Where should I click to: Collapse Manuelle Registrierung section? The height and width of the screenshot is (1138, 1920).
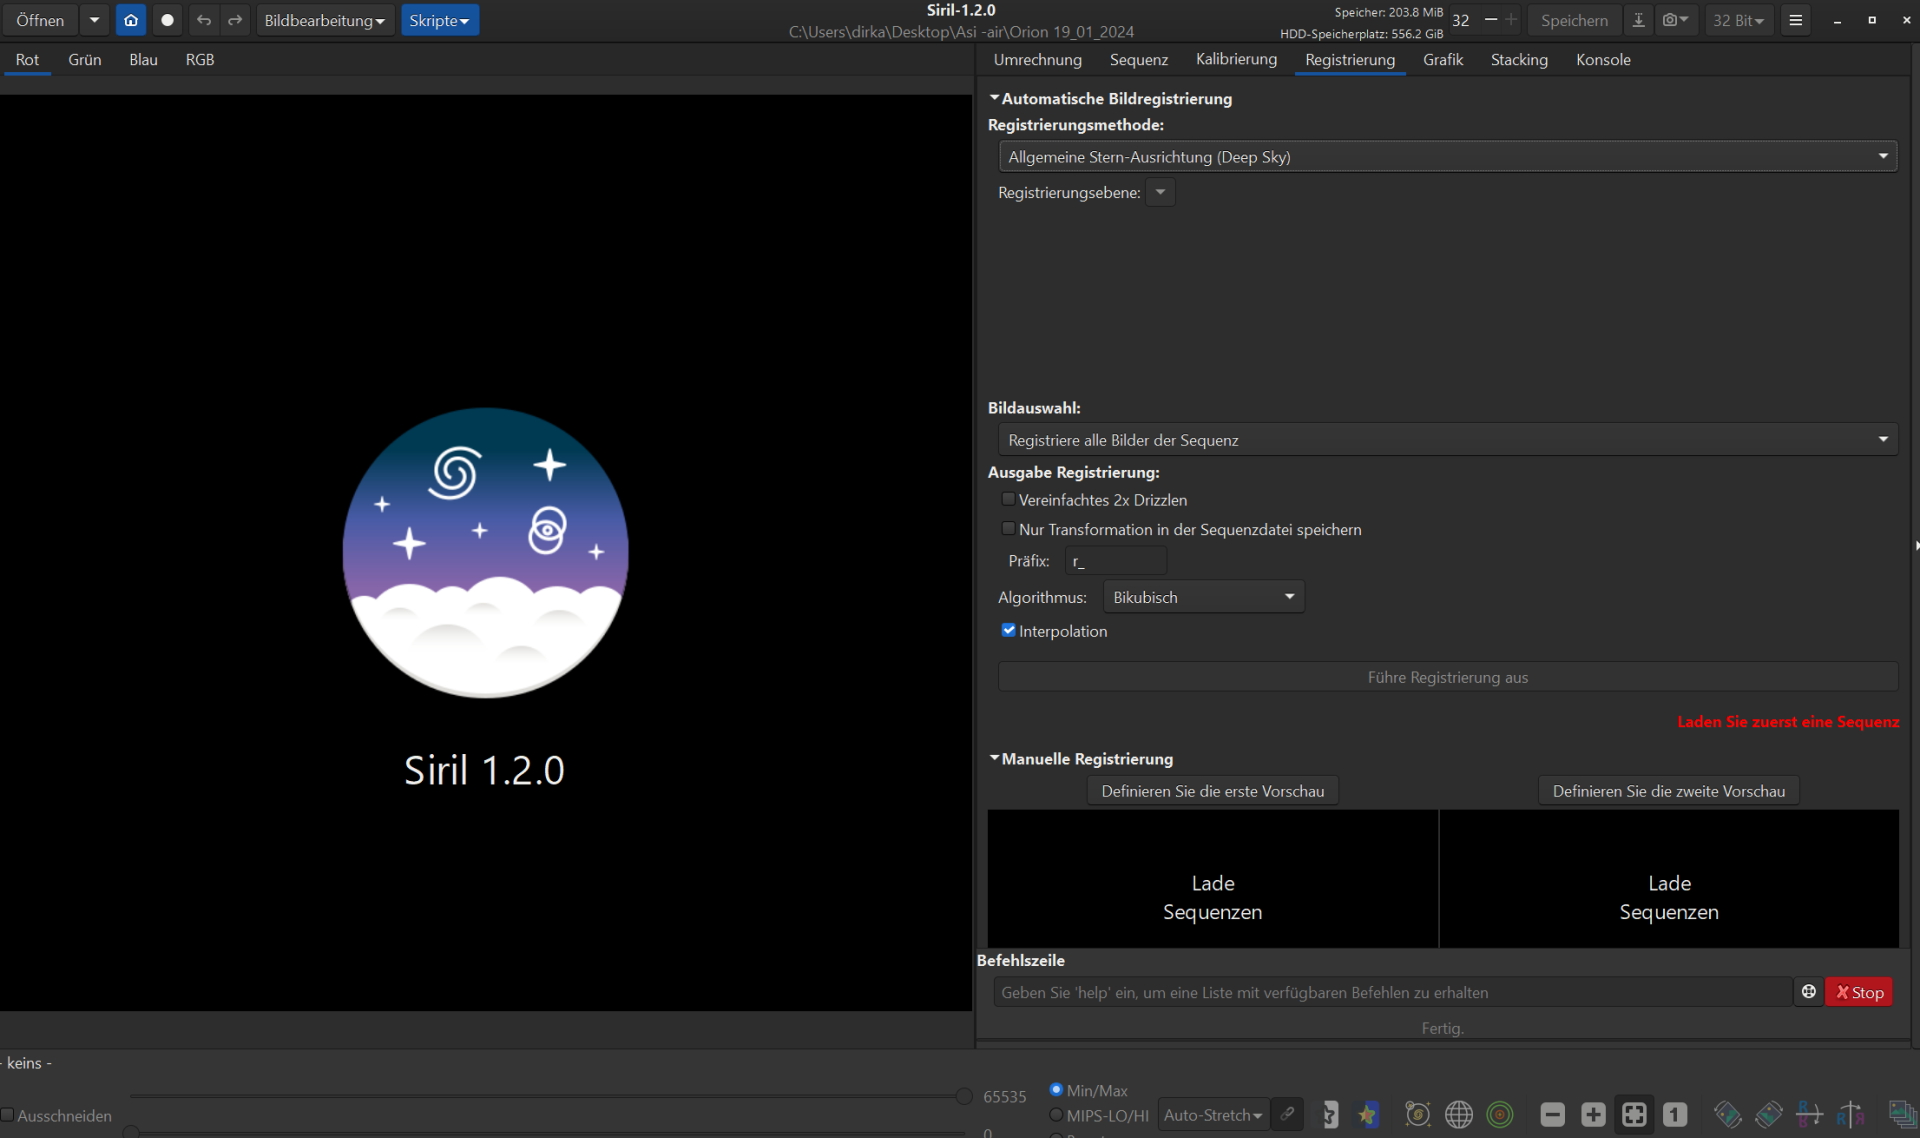pos(994,758)
